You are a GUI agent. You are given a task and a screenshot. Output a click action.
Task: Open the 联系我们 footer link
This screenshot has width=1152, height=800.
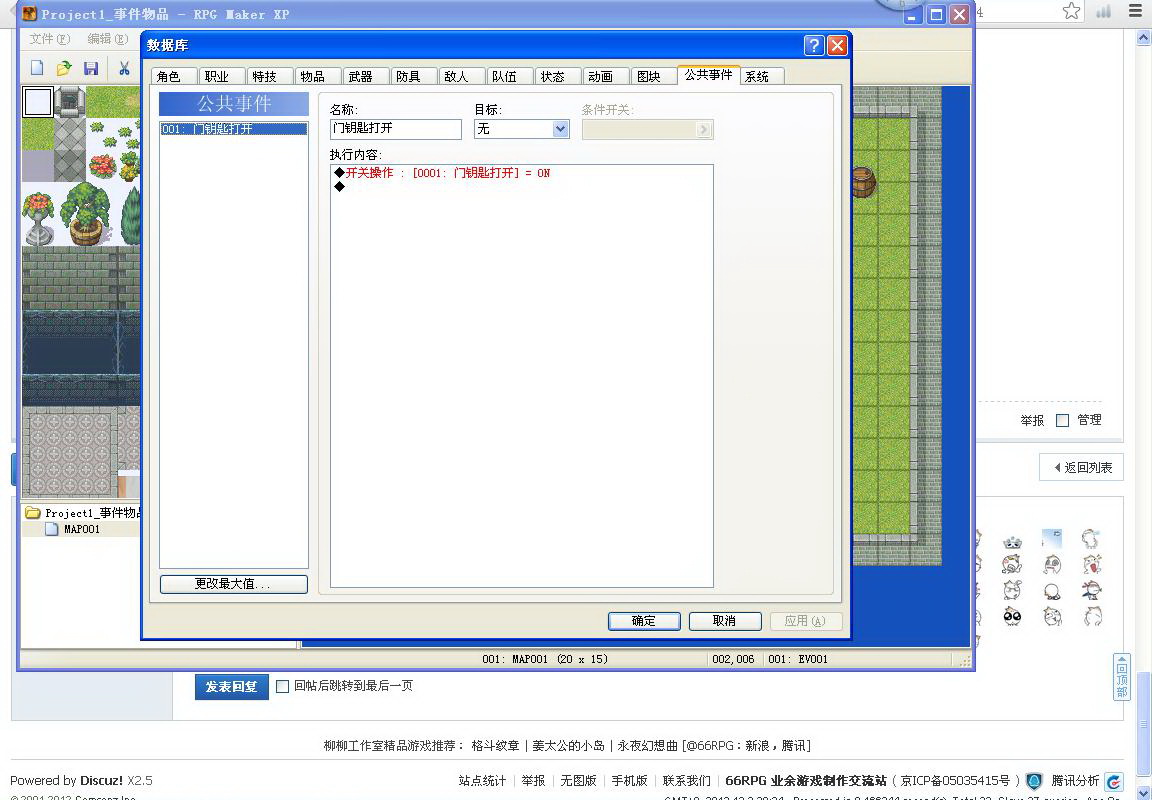[x=686, y=781]
